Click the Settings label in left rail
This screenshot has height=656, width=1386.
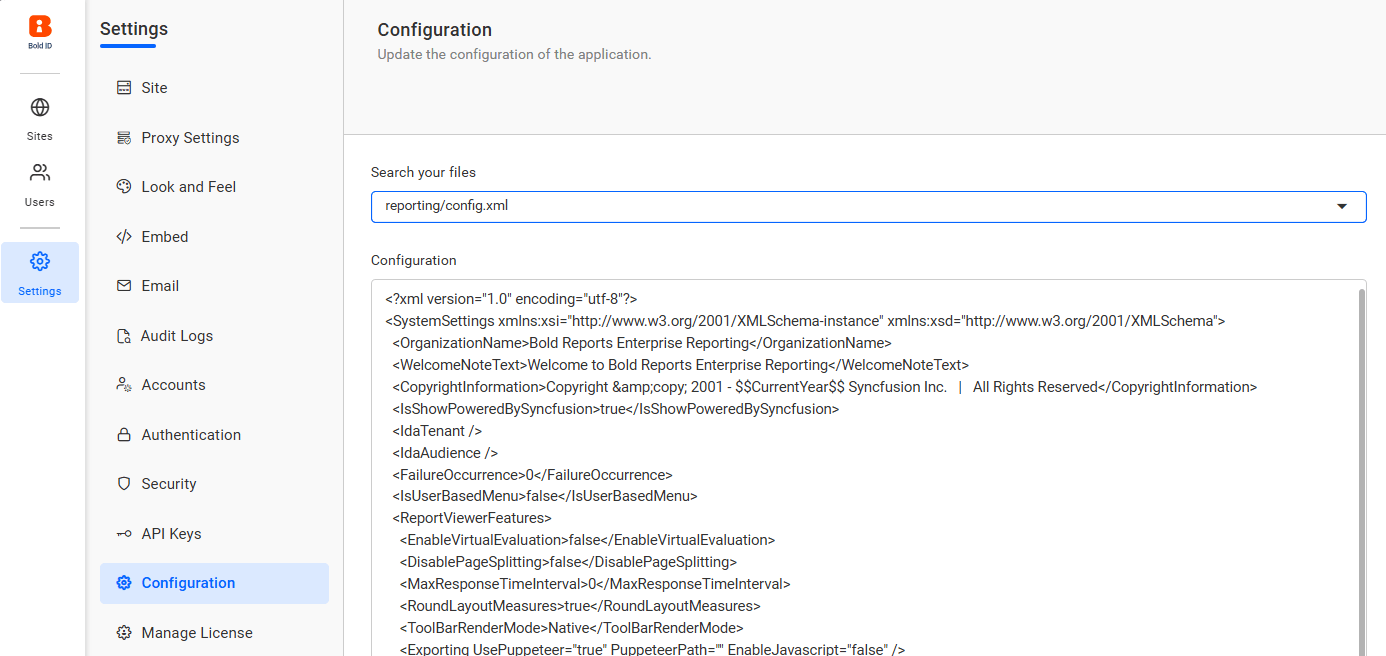40,292
